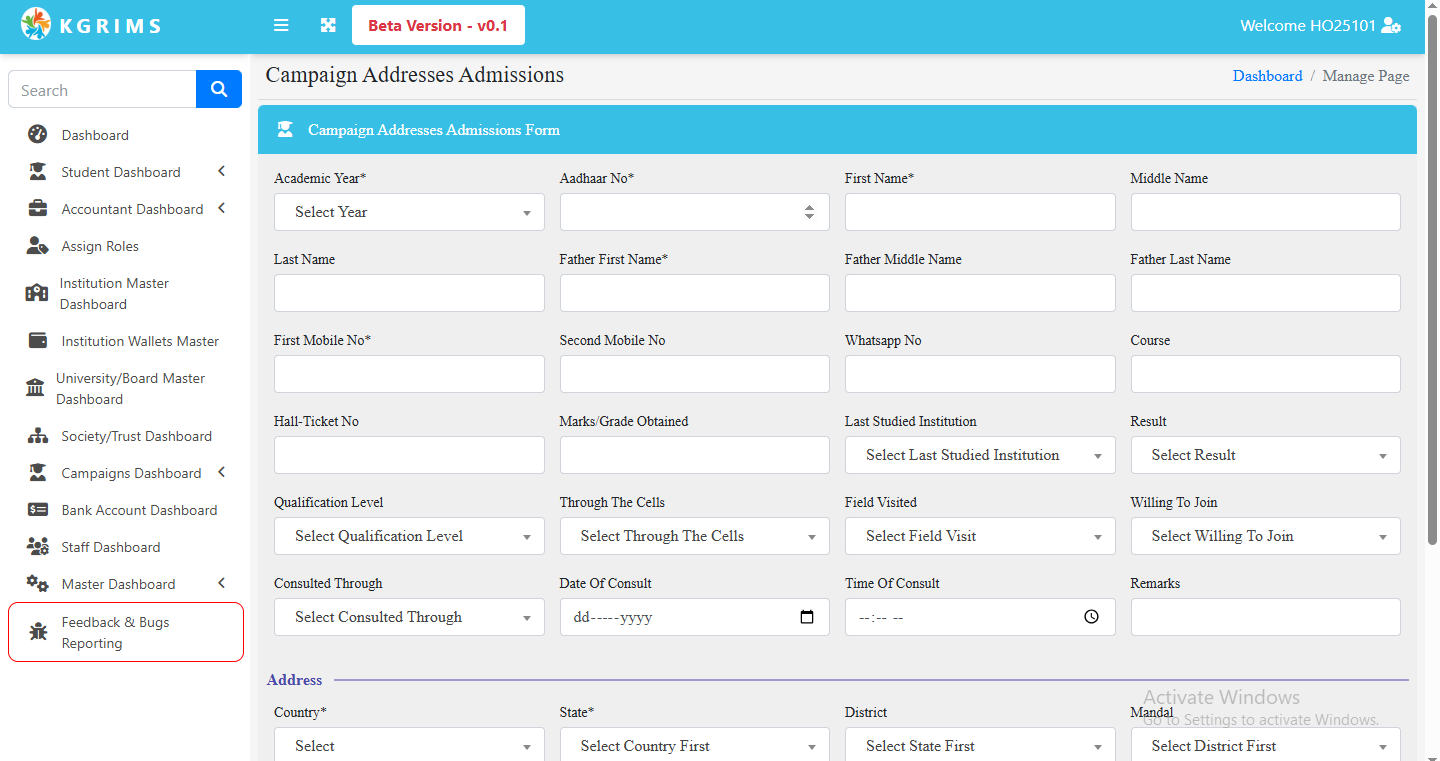The height and width of the screenshot is (761, 1440).
Task: Click the hamburger menu icon in header
Action: click(x=281, y=26)
